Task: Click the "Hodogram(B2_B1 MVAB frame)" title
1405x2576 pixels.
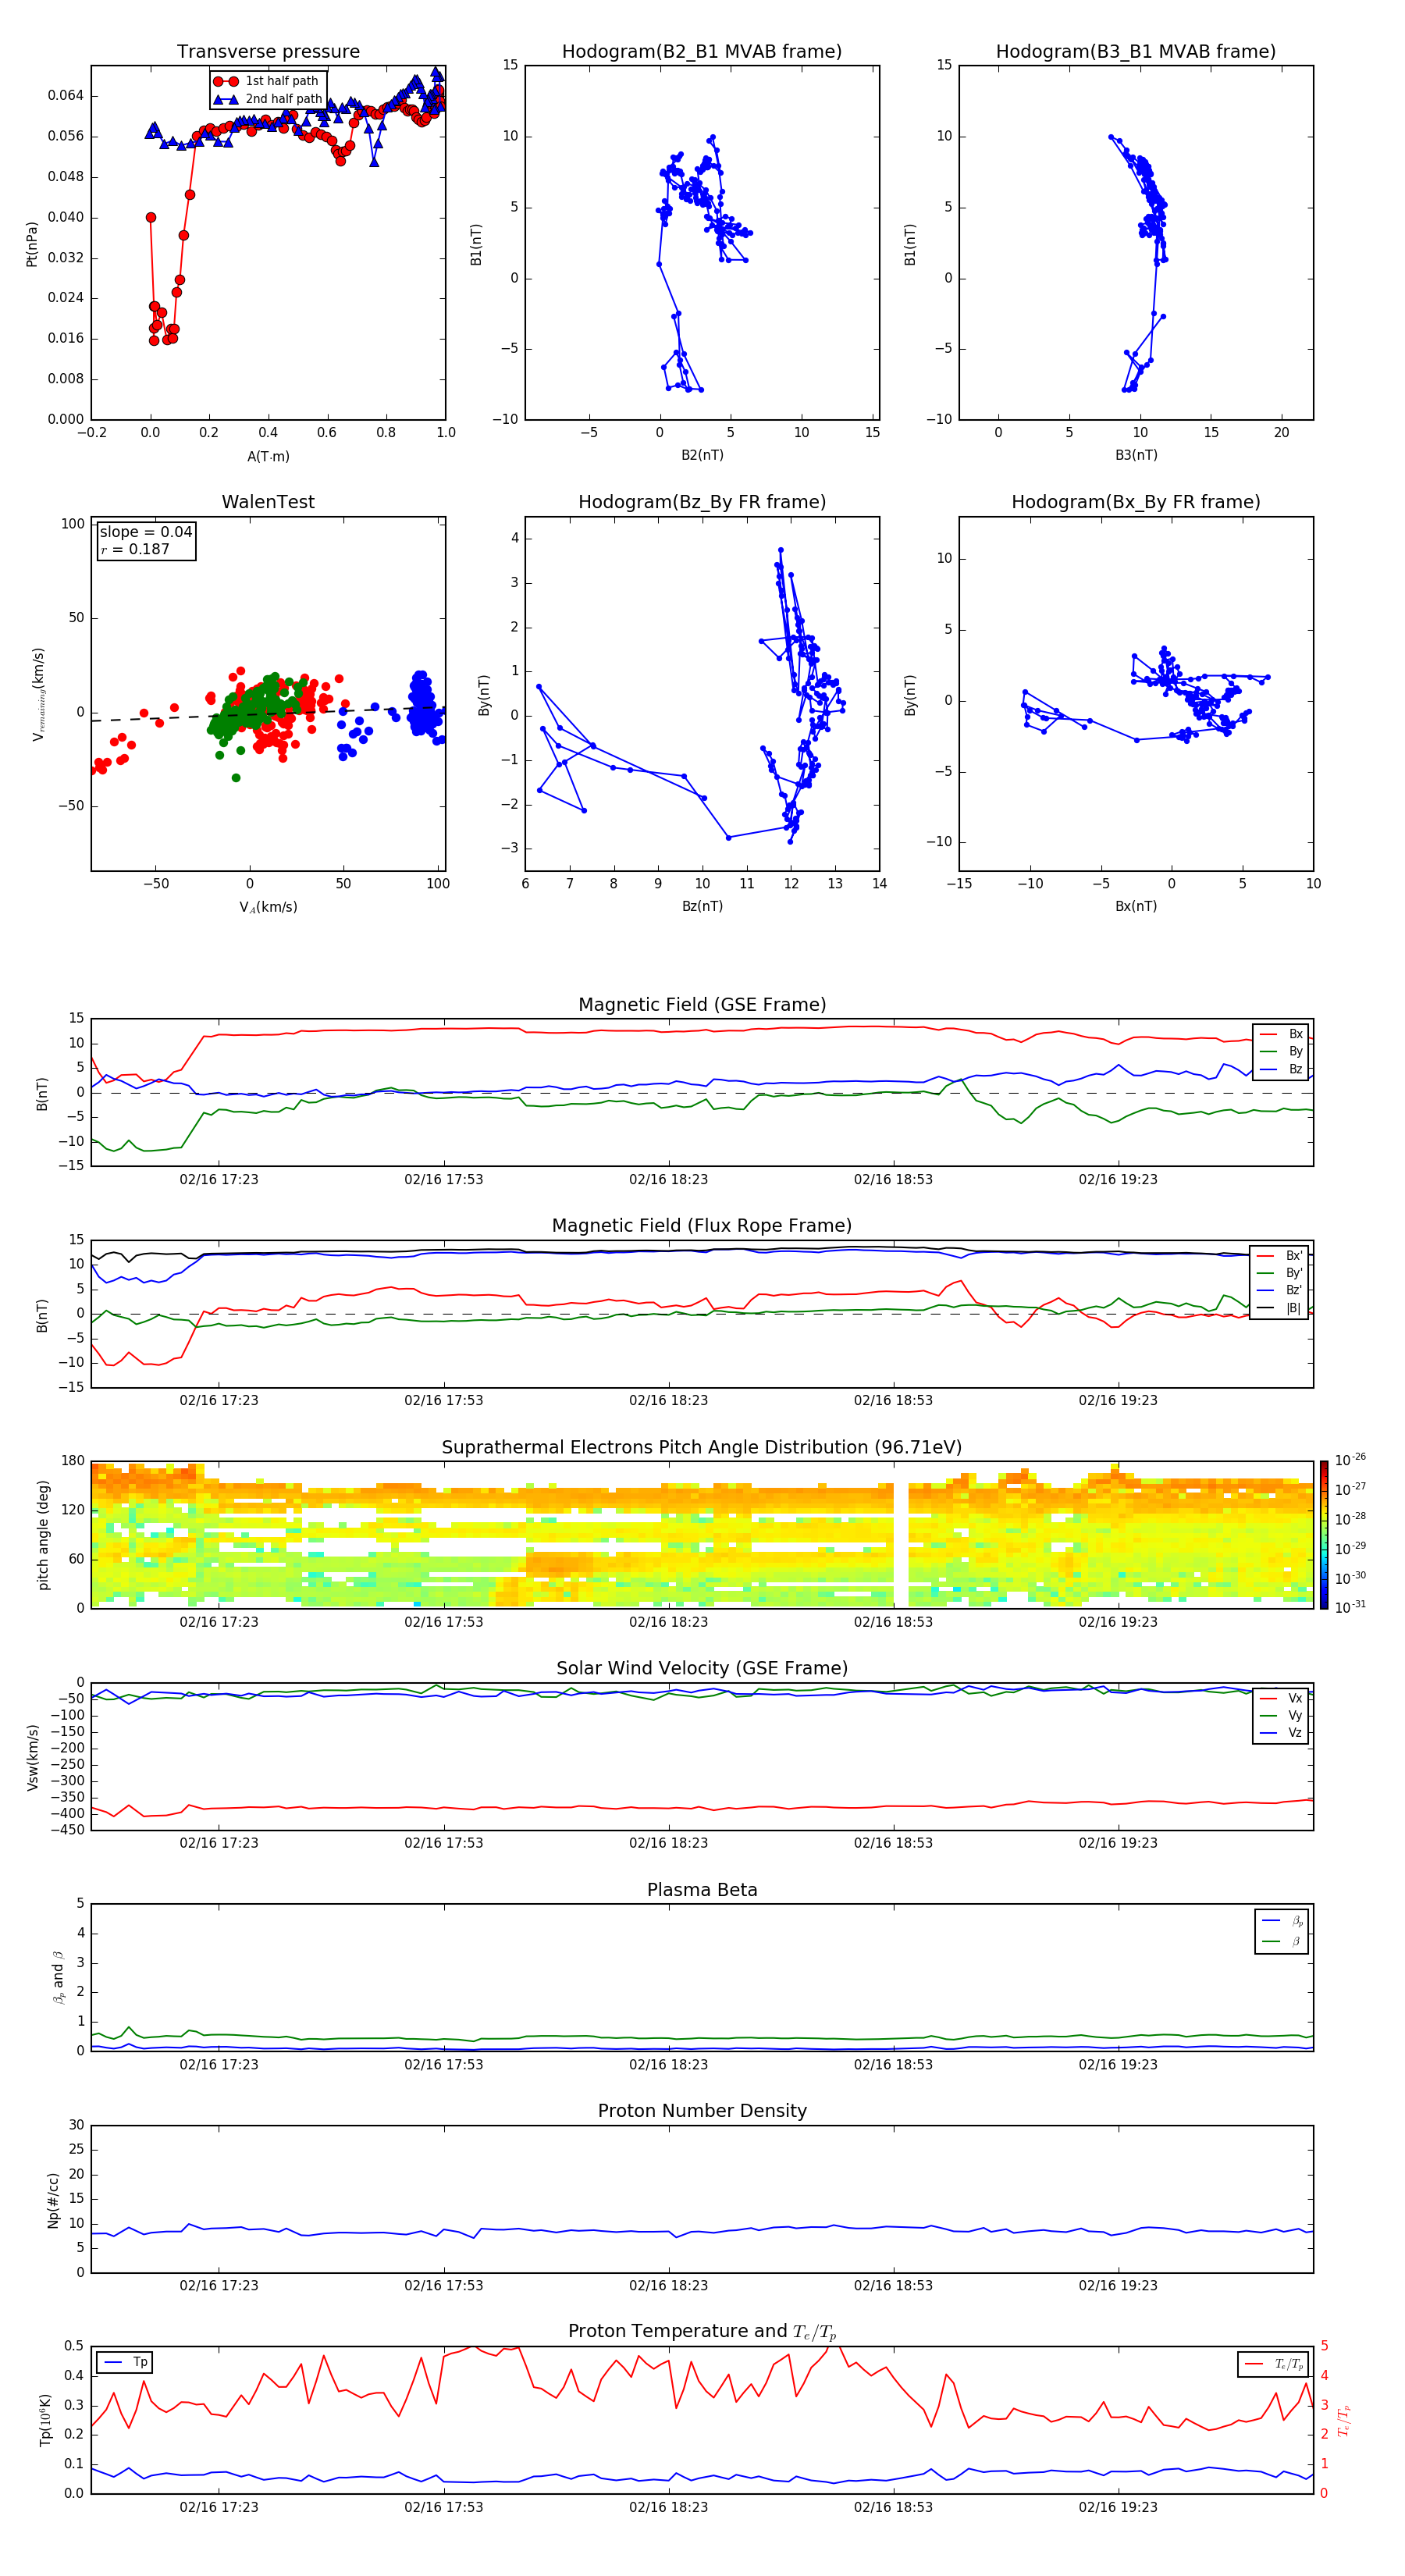Action: tap(702, 51)
